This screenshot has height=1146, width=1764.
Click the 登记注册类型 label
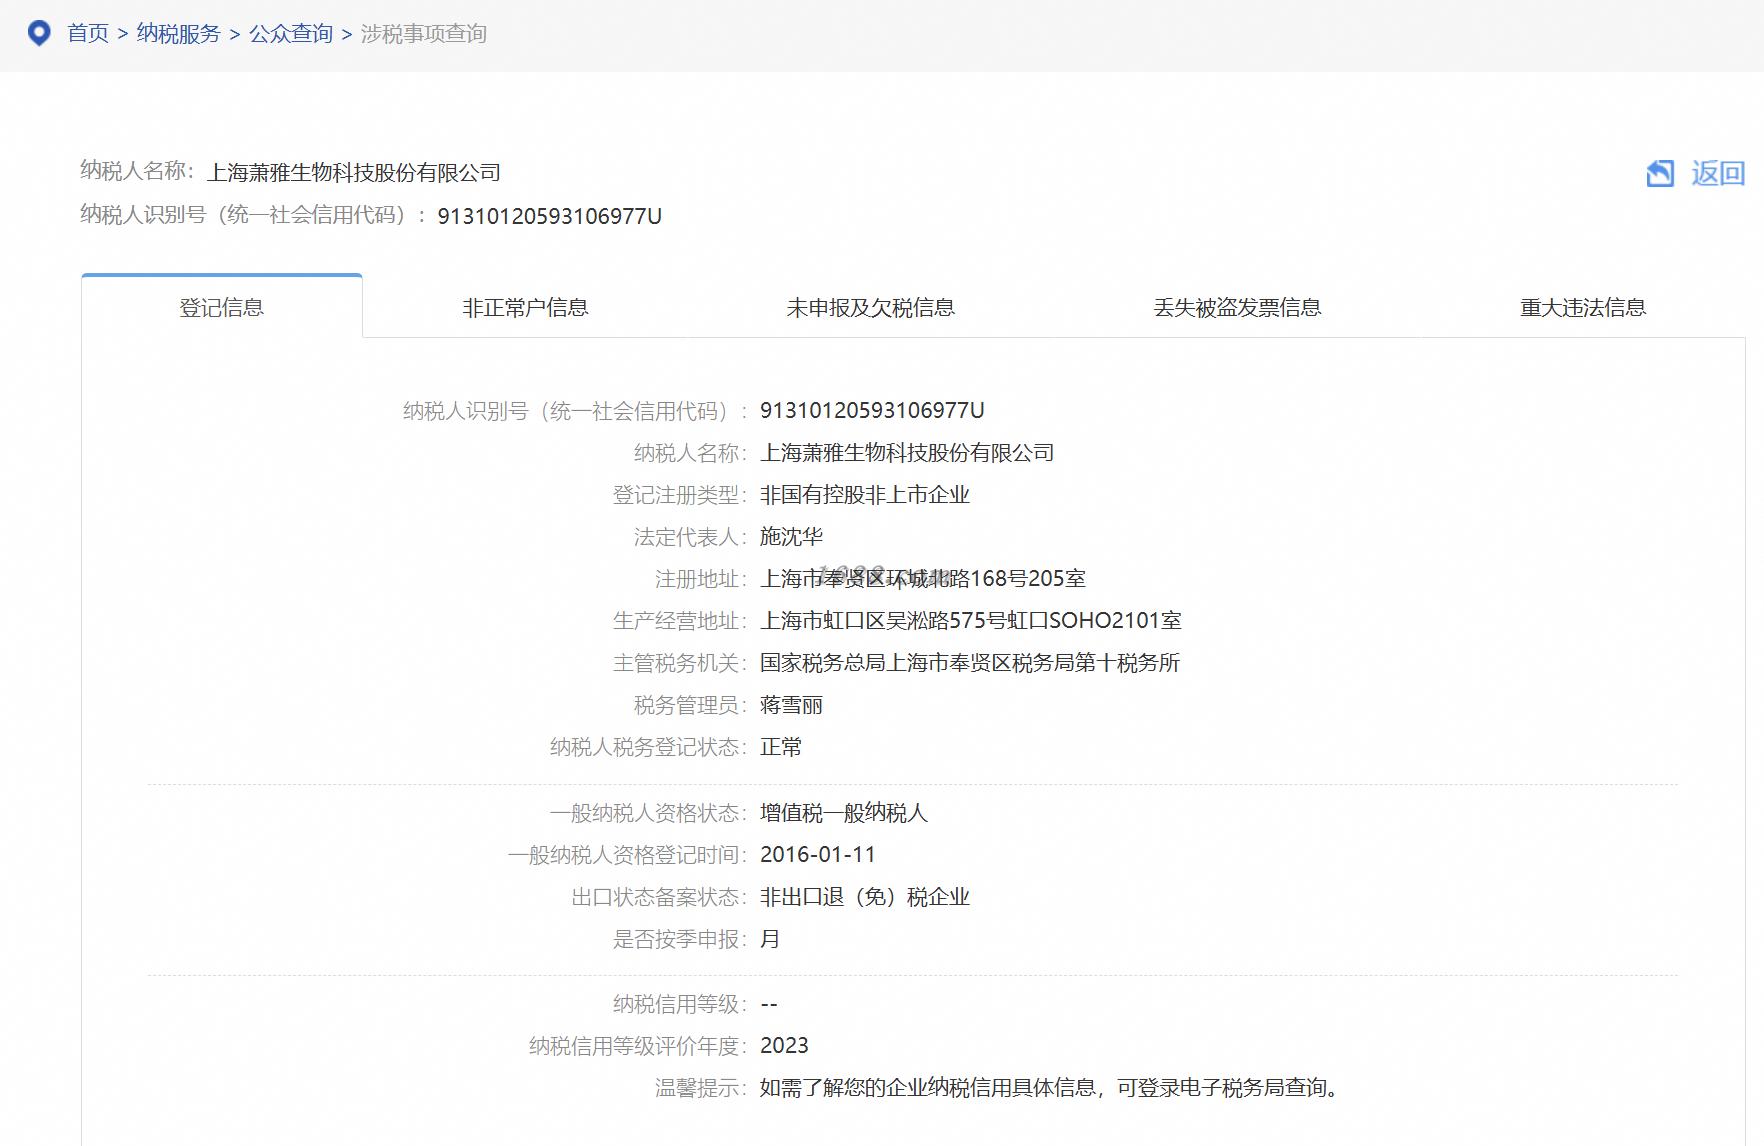click(679, 495)
